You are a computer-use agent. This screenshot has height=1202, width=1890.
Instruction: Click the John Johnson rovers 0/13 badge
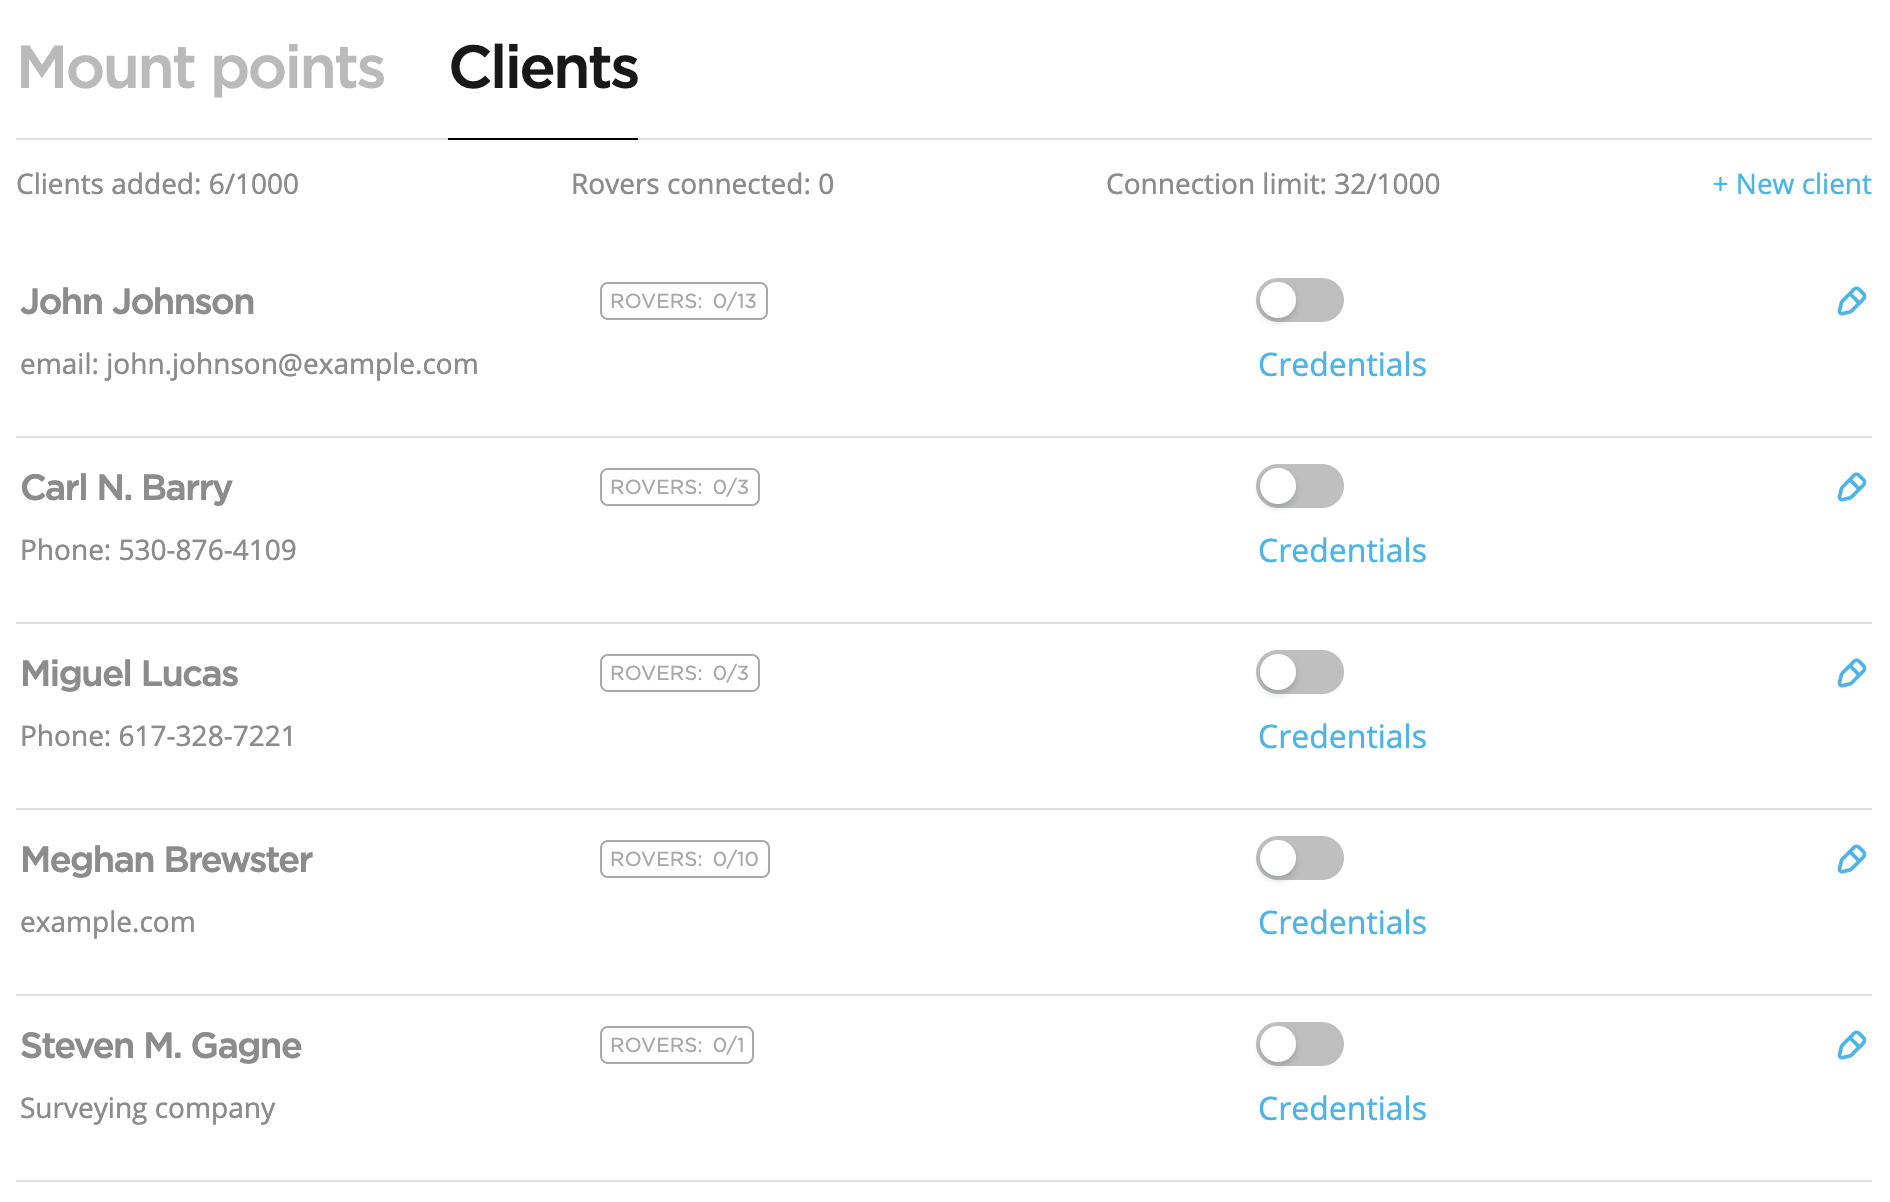tap(683, 301)
